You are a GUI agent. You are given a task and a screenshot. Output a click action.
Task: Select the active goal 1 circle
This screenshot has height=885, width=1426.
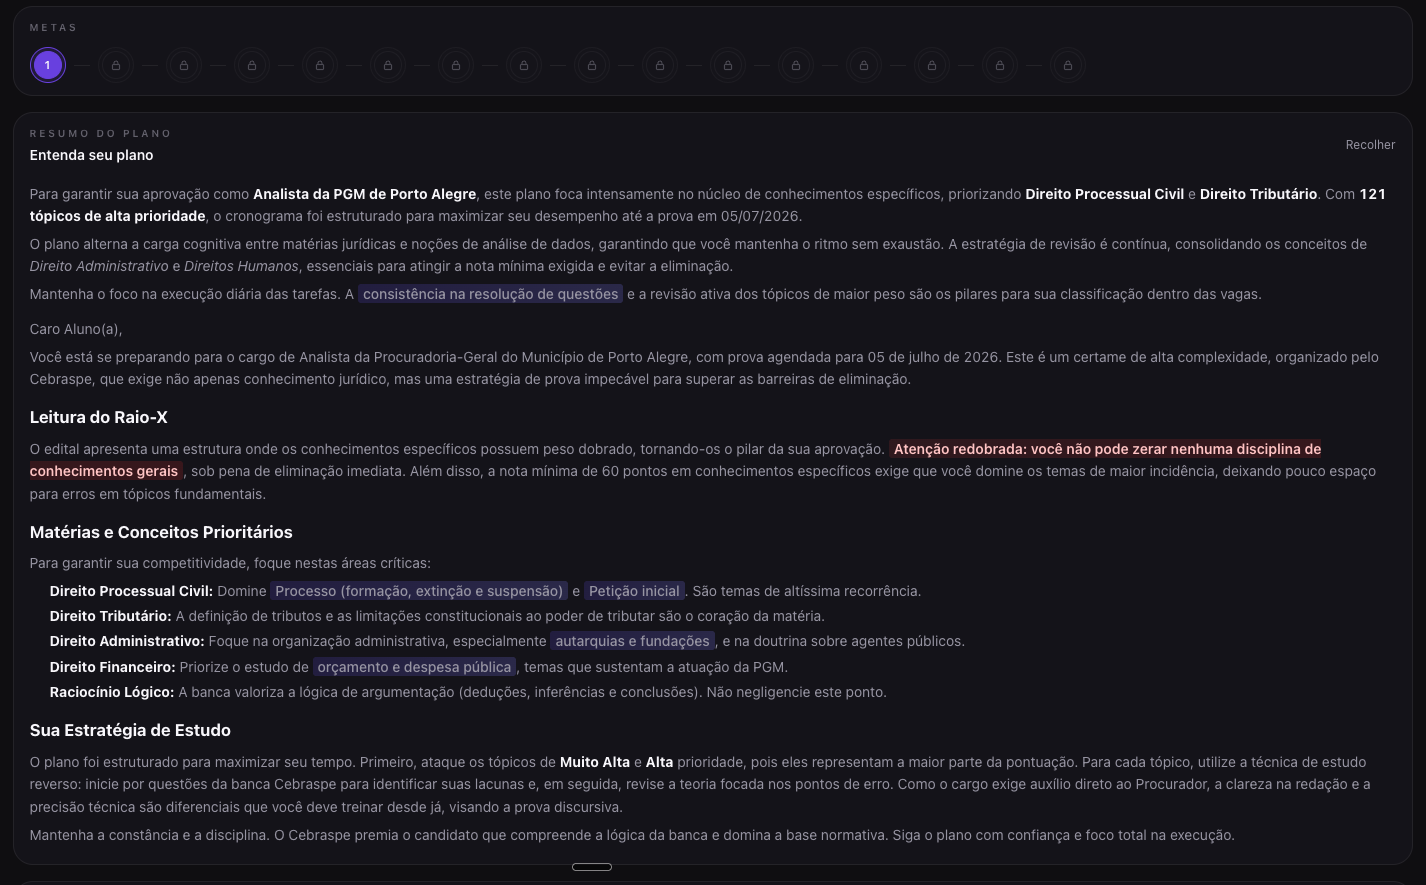[x=47, y=64]
